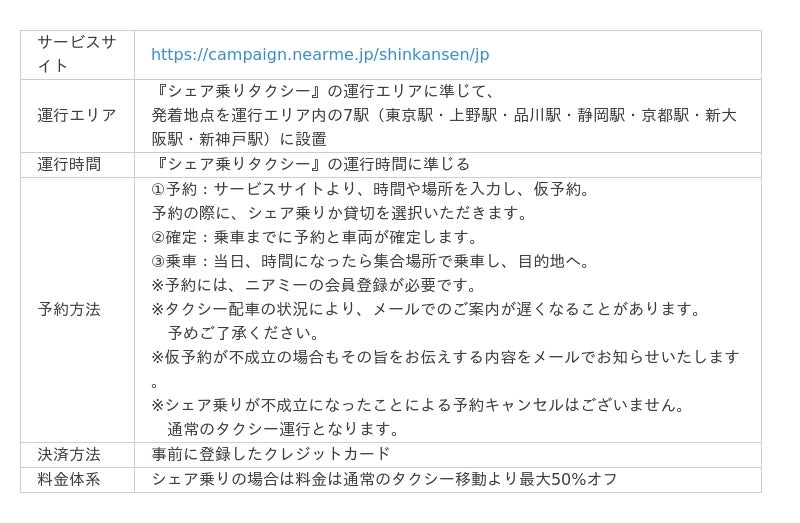Click the 予めご了承ください text
The image size is (800, 523).
click(x=244, y=333)
